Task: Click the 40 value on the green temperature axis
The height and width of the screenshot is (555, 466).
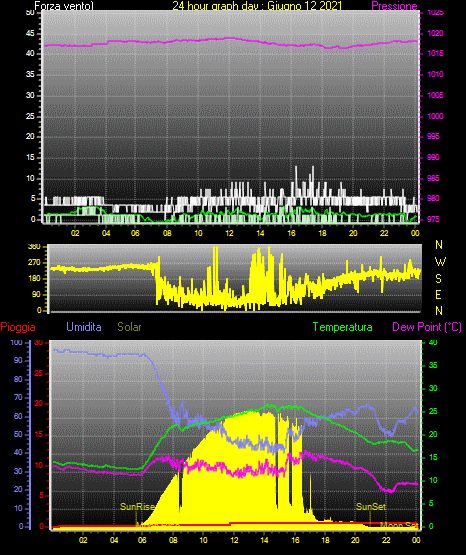Action: (x=433, y=343)
